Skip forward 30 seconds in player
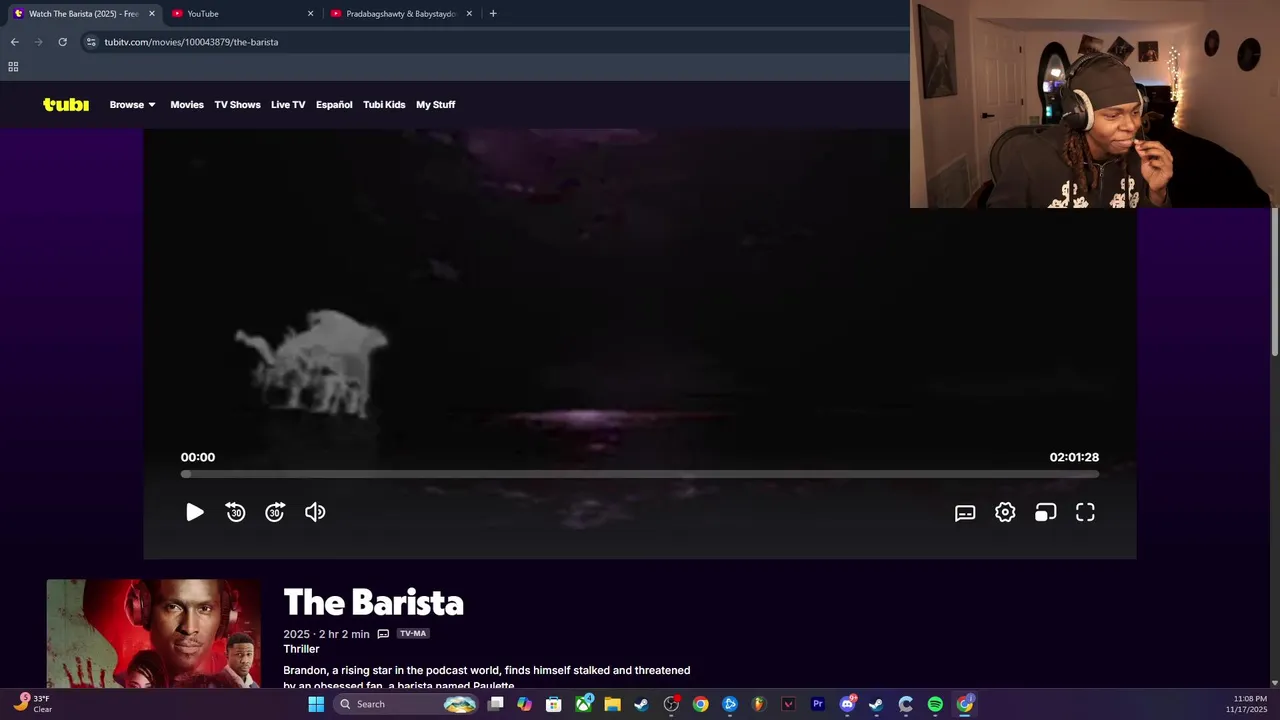 click(x=275, y=512)
